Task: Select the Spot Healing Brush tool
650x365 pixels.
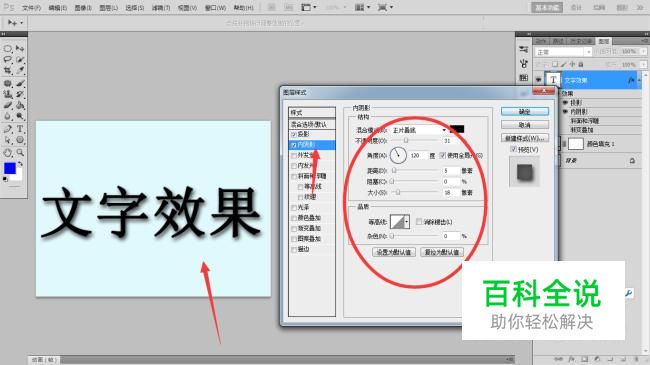Action: [x=8, y=83]
